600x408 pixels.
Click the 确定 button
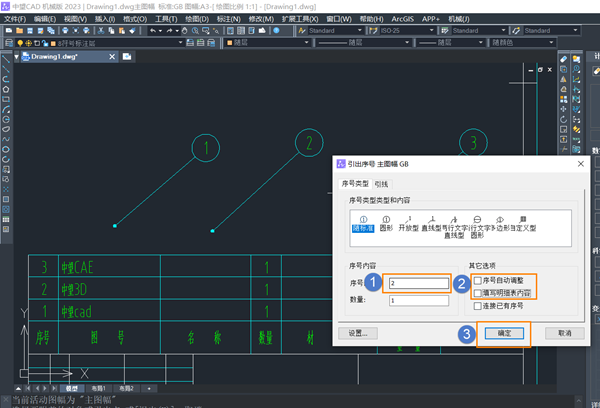tap(504, 333)
